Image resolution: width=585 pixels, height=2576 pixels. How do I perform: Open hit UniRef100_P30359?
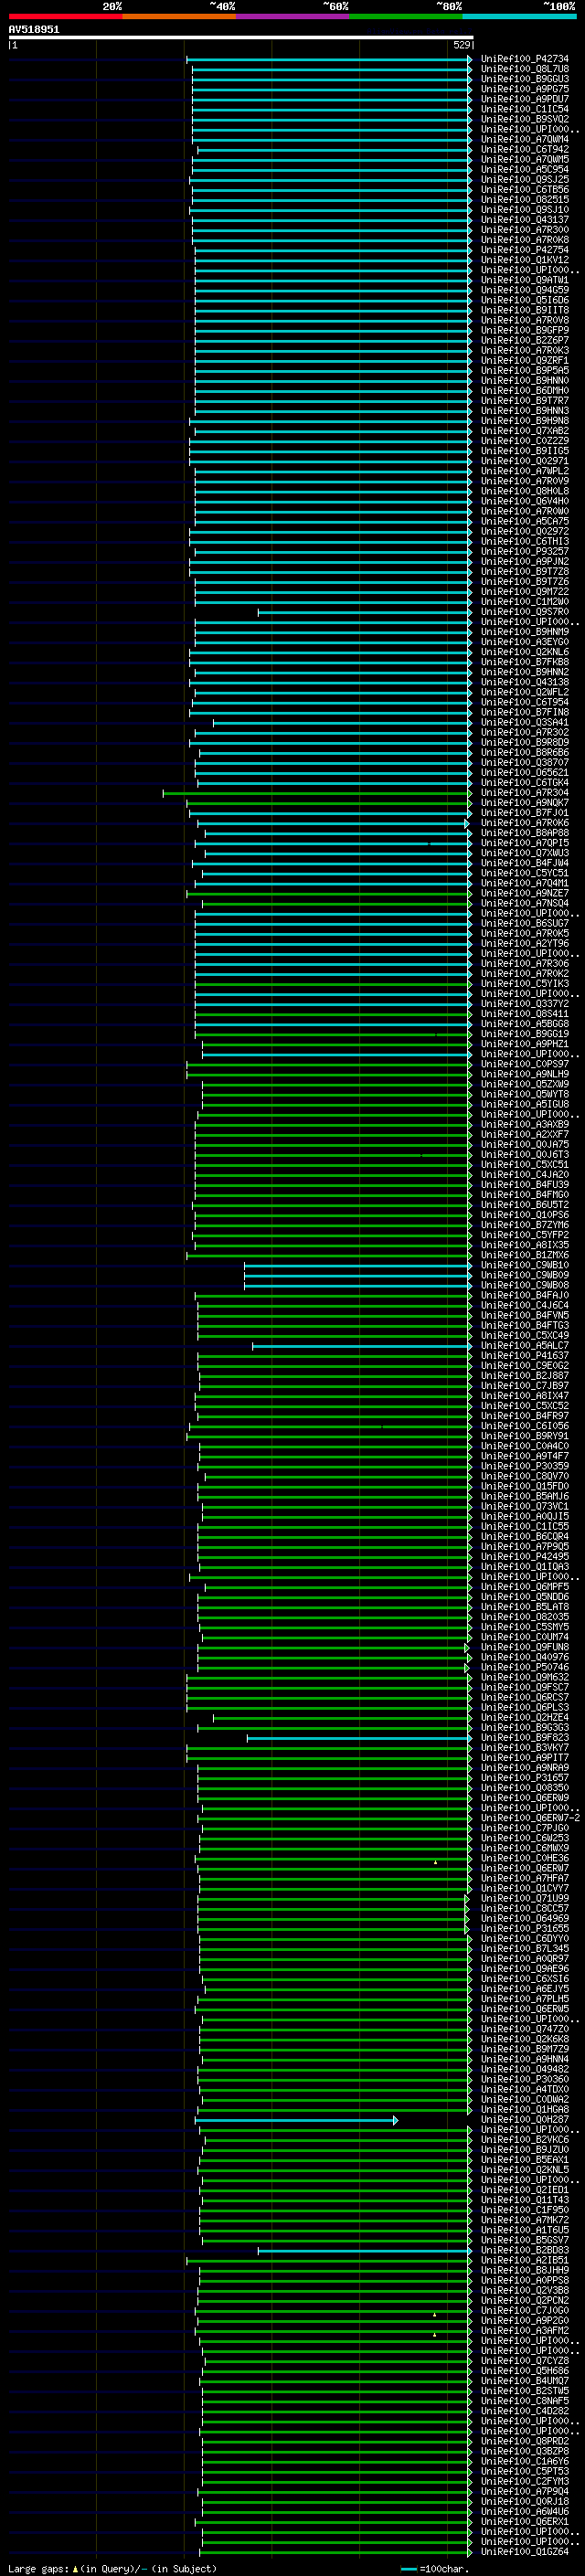[x=525, y=1466]
